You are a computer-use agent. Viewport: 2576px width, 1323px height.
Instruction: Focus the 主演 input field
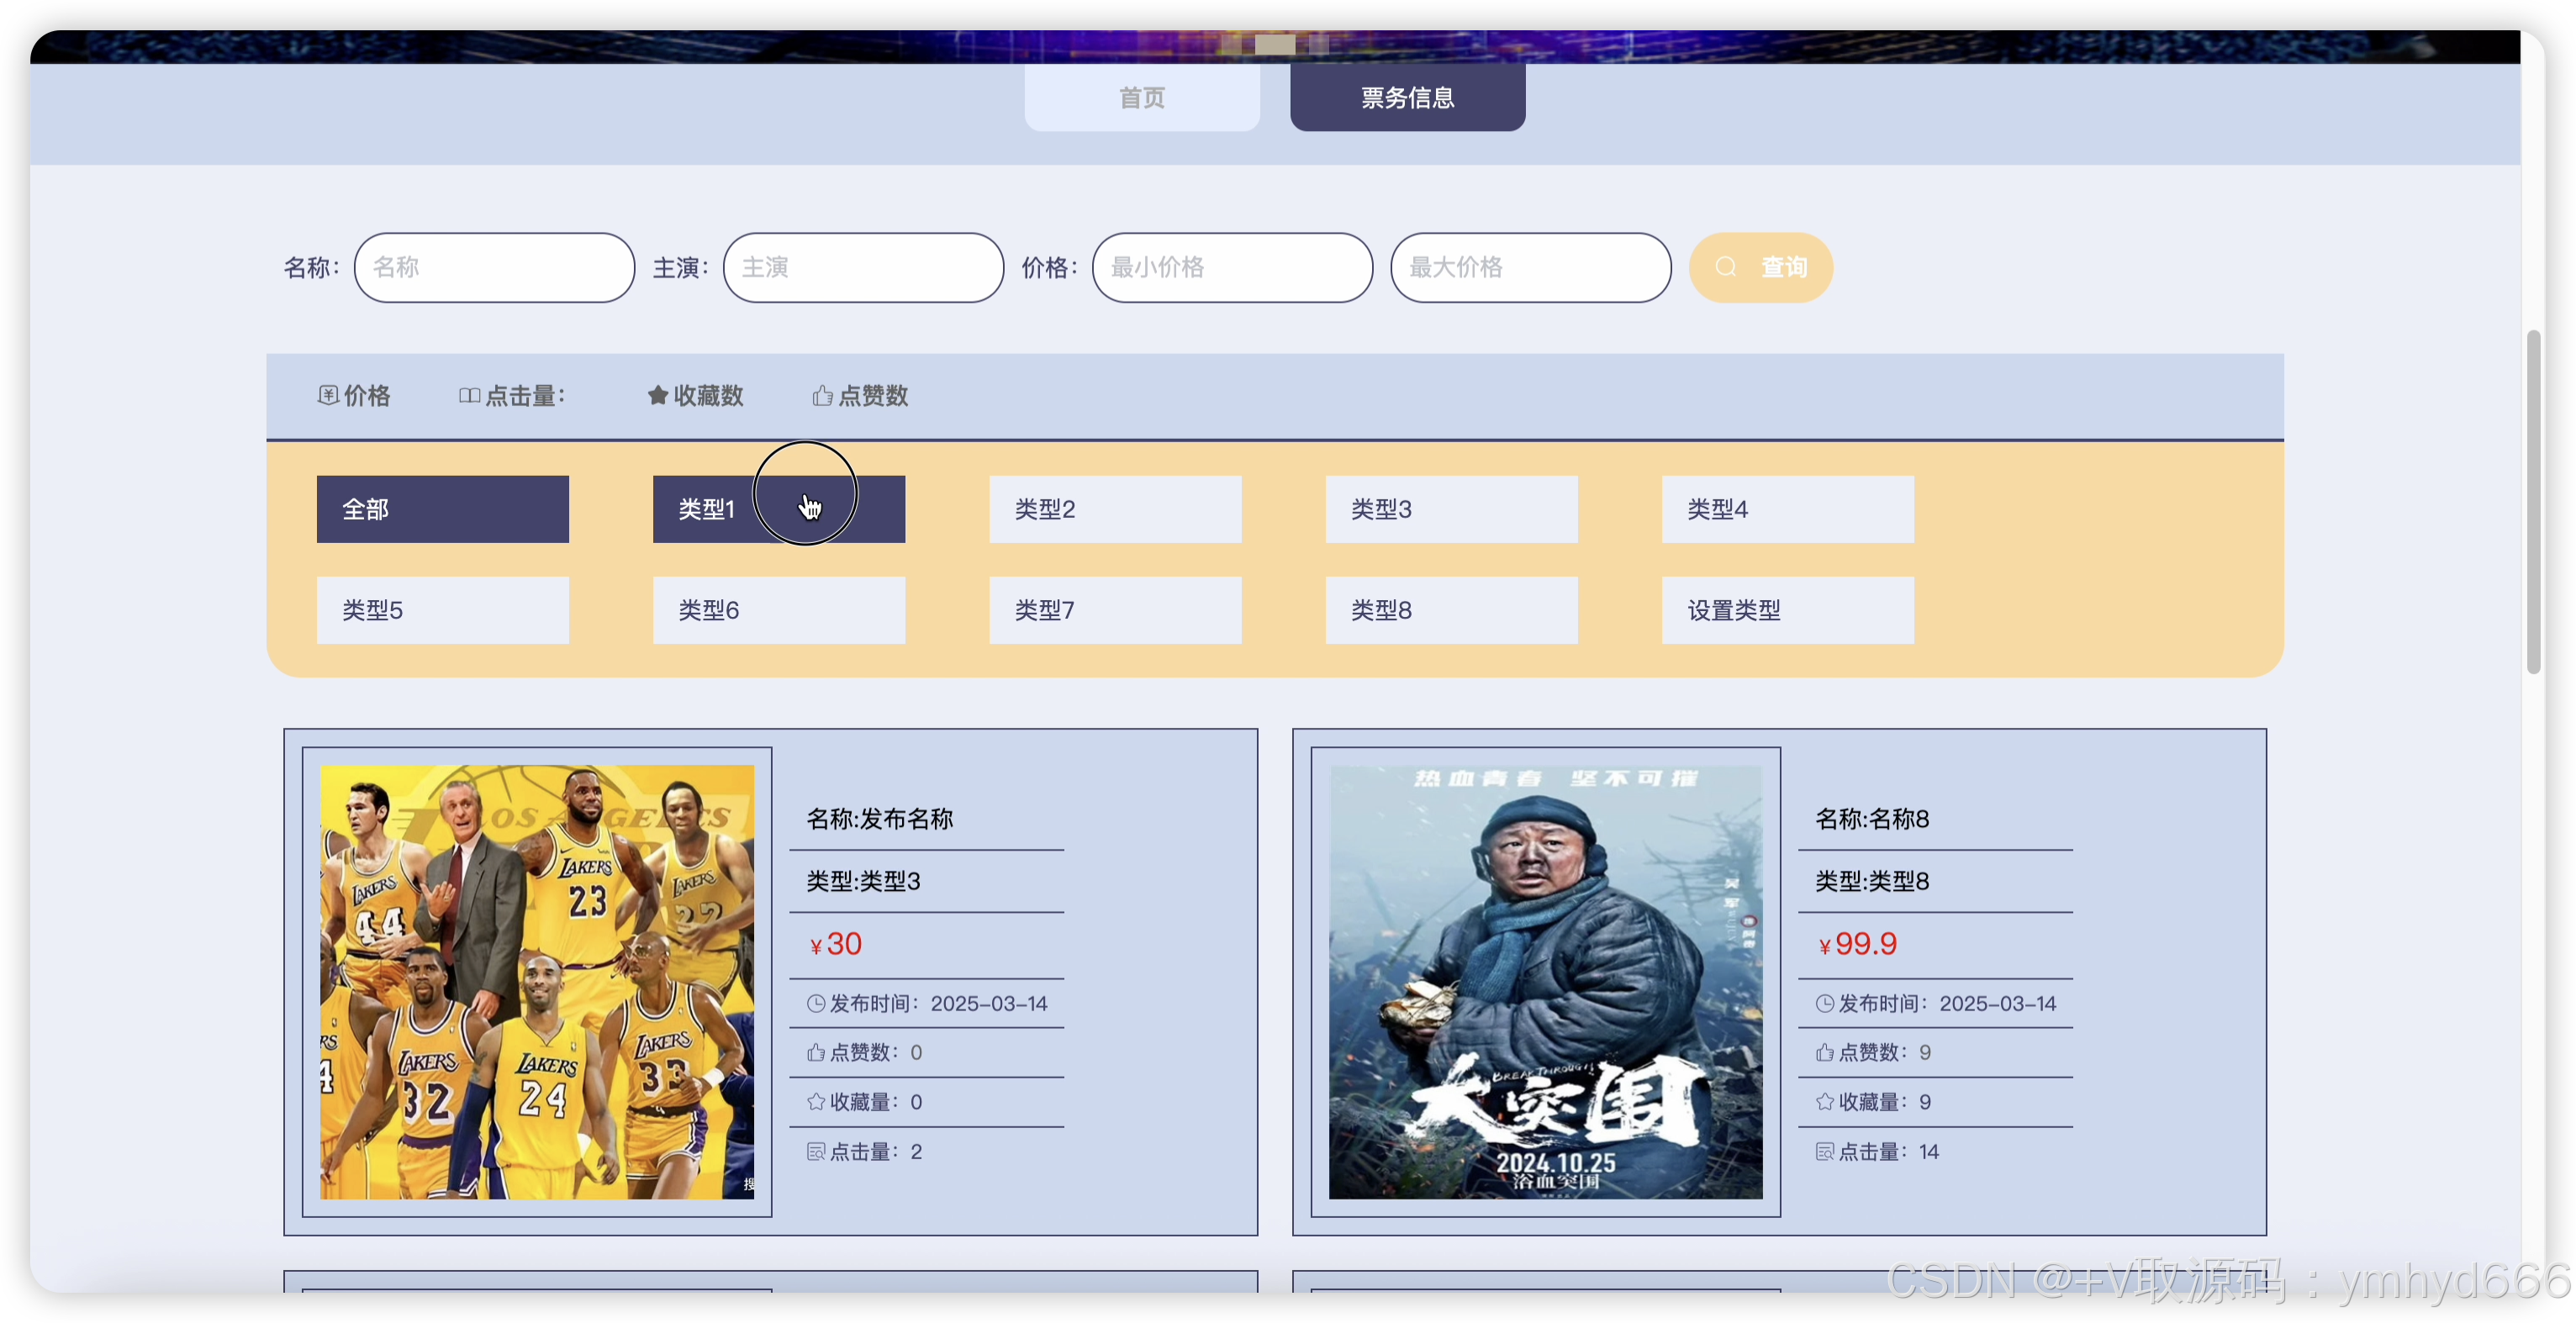pos(863,267)
